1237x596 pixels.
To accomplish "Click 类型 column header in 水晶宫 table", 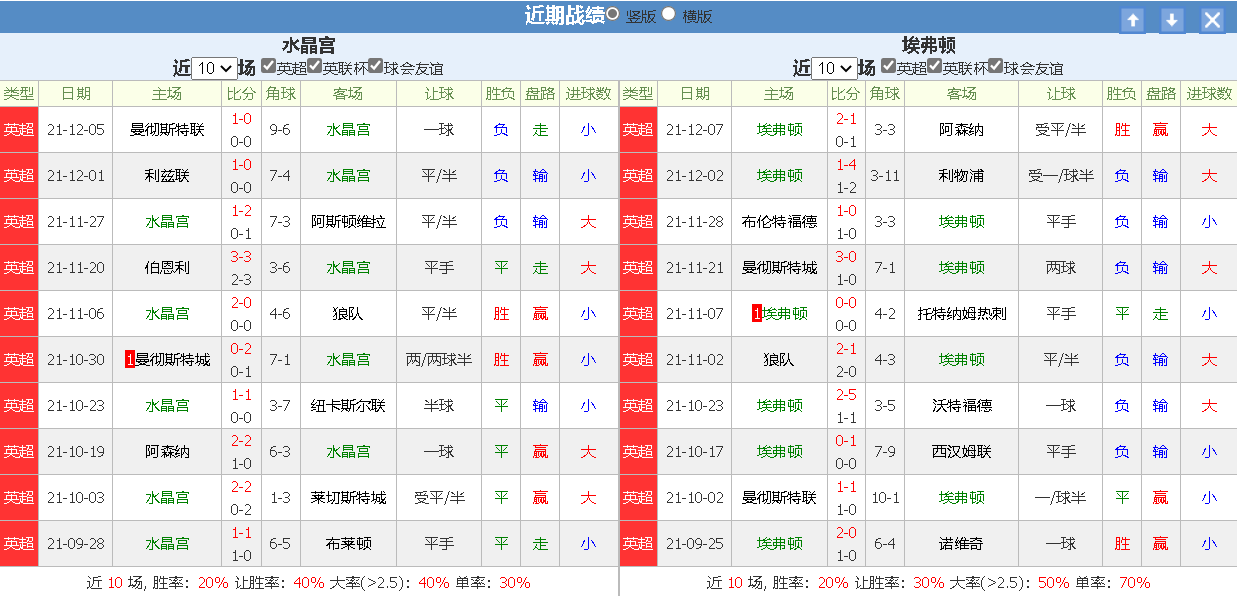I will (x=19, y=94).
